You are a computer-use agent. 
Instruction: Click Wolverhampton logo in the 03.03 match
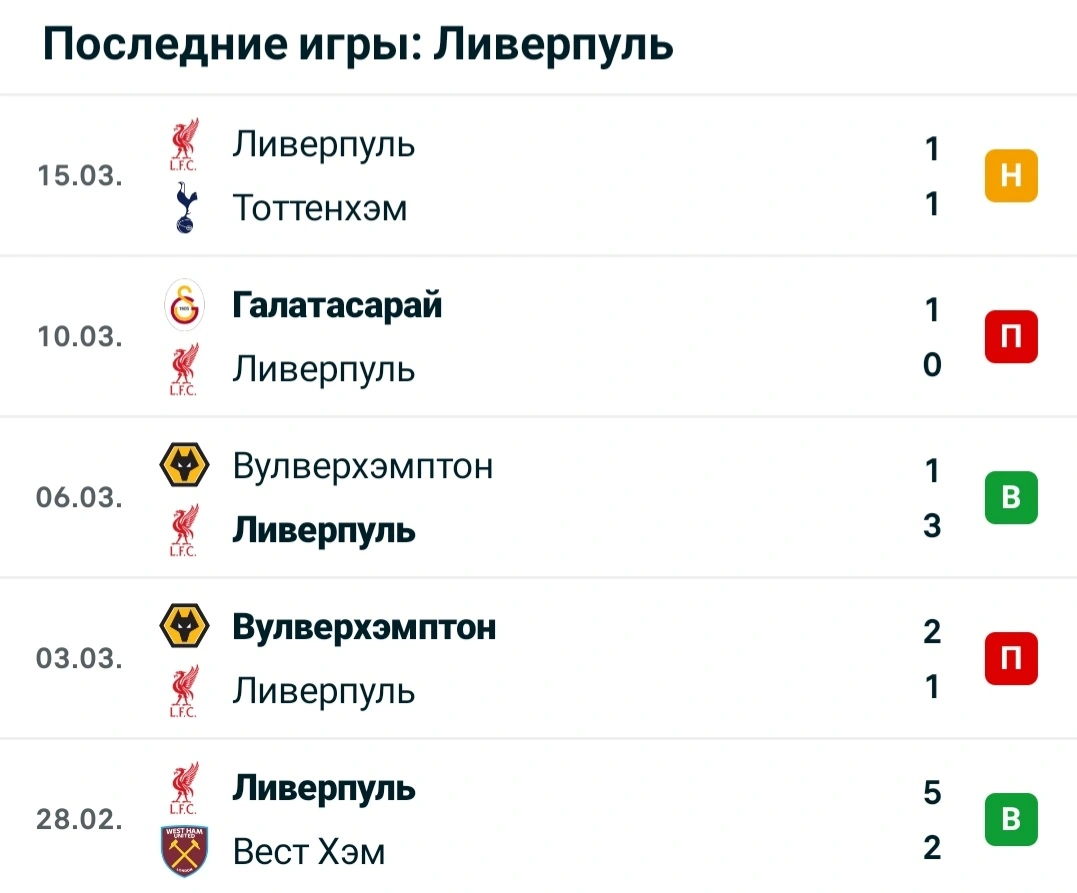click(x=184, y=628)
